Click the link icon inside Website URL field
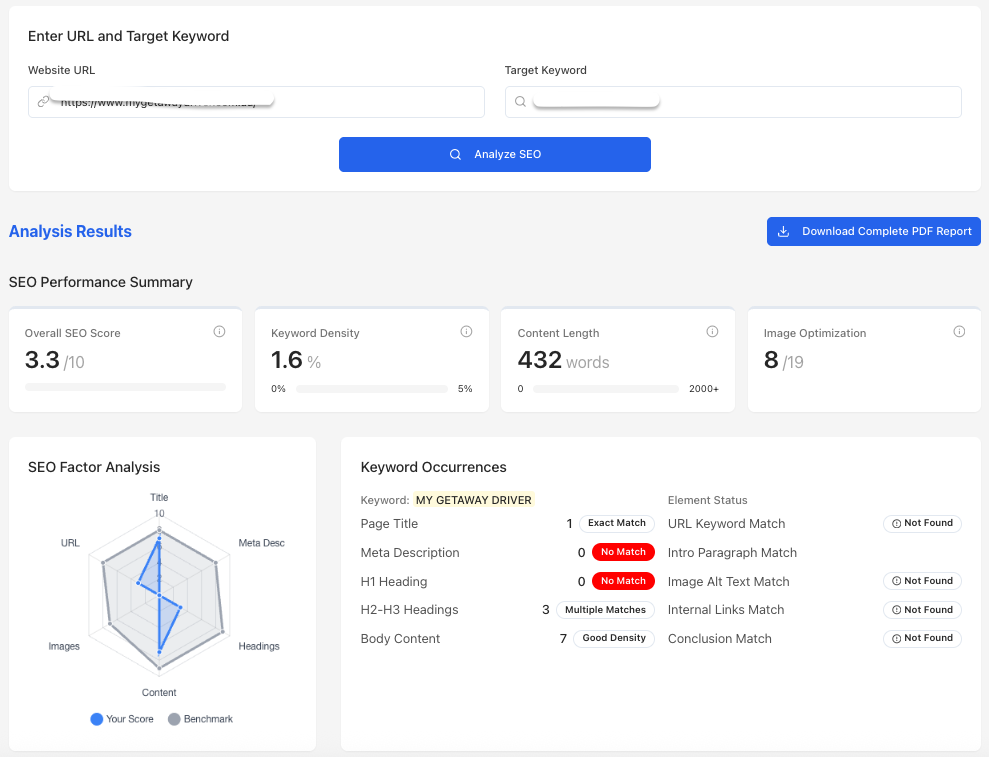The width and height of the screenshot is (989, 757). (42, 102)
